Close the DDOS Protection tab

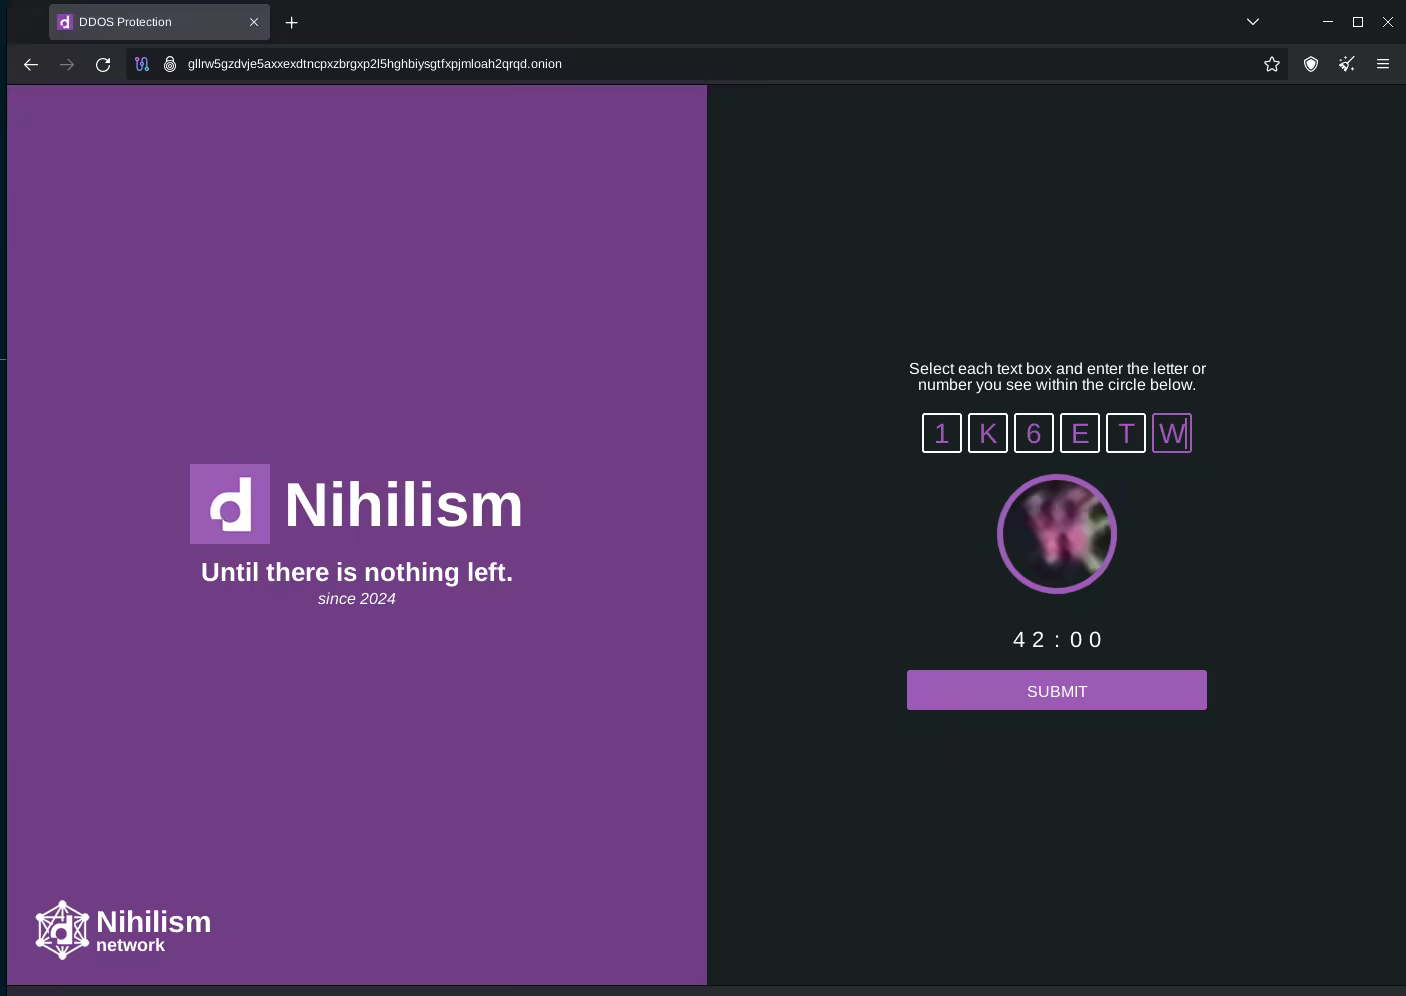coord(254,22)
